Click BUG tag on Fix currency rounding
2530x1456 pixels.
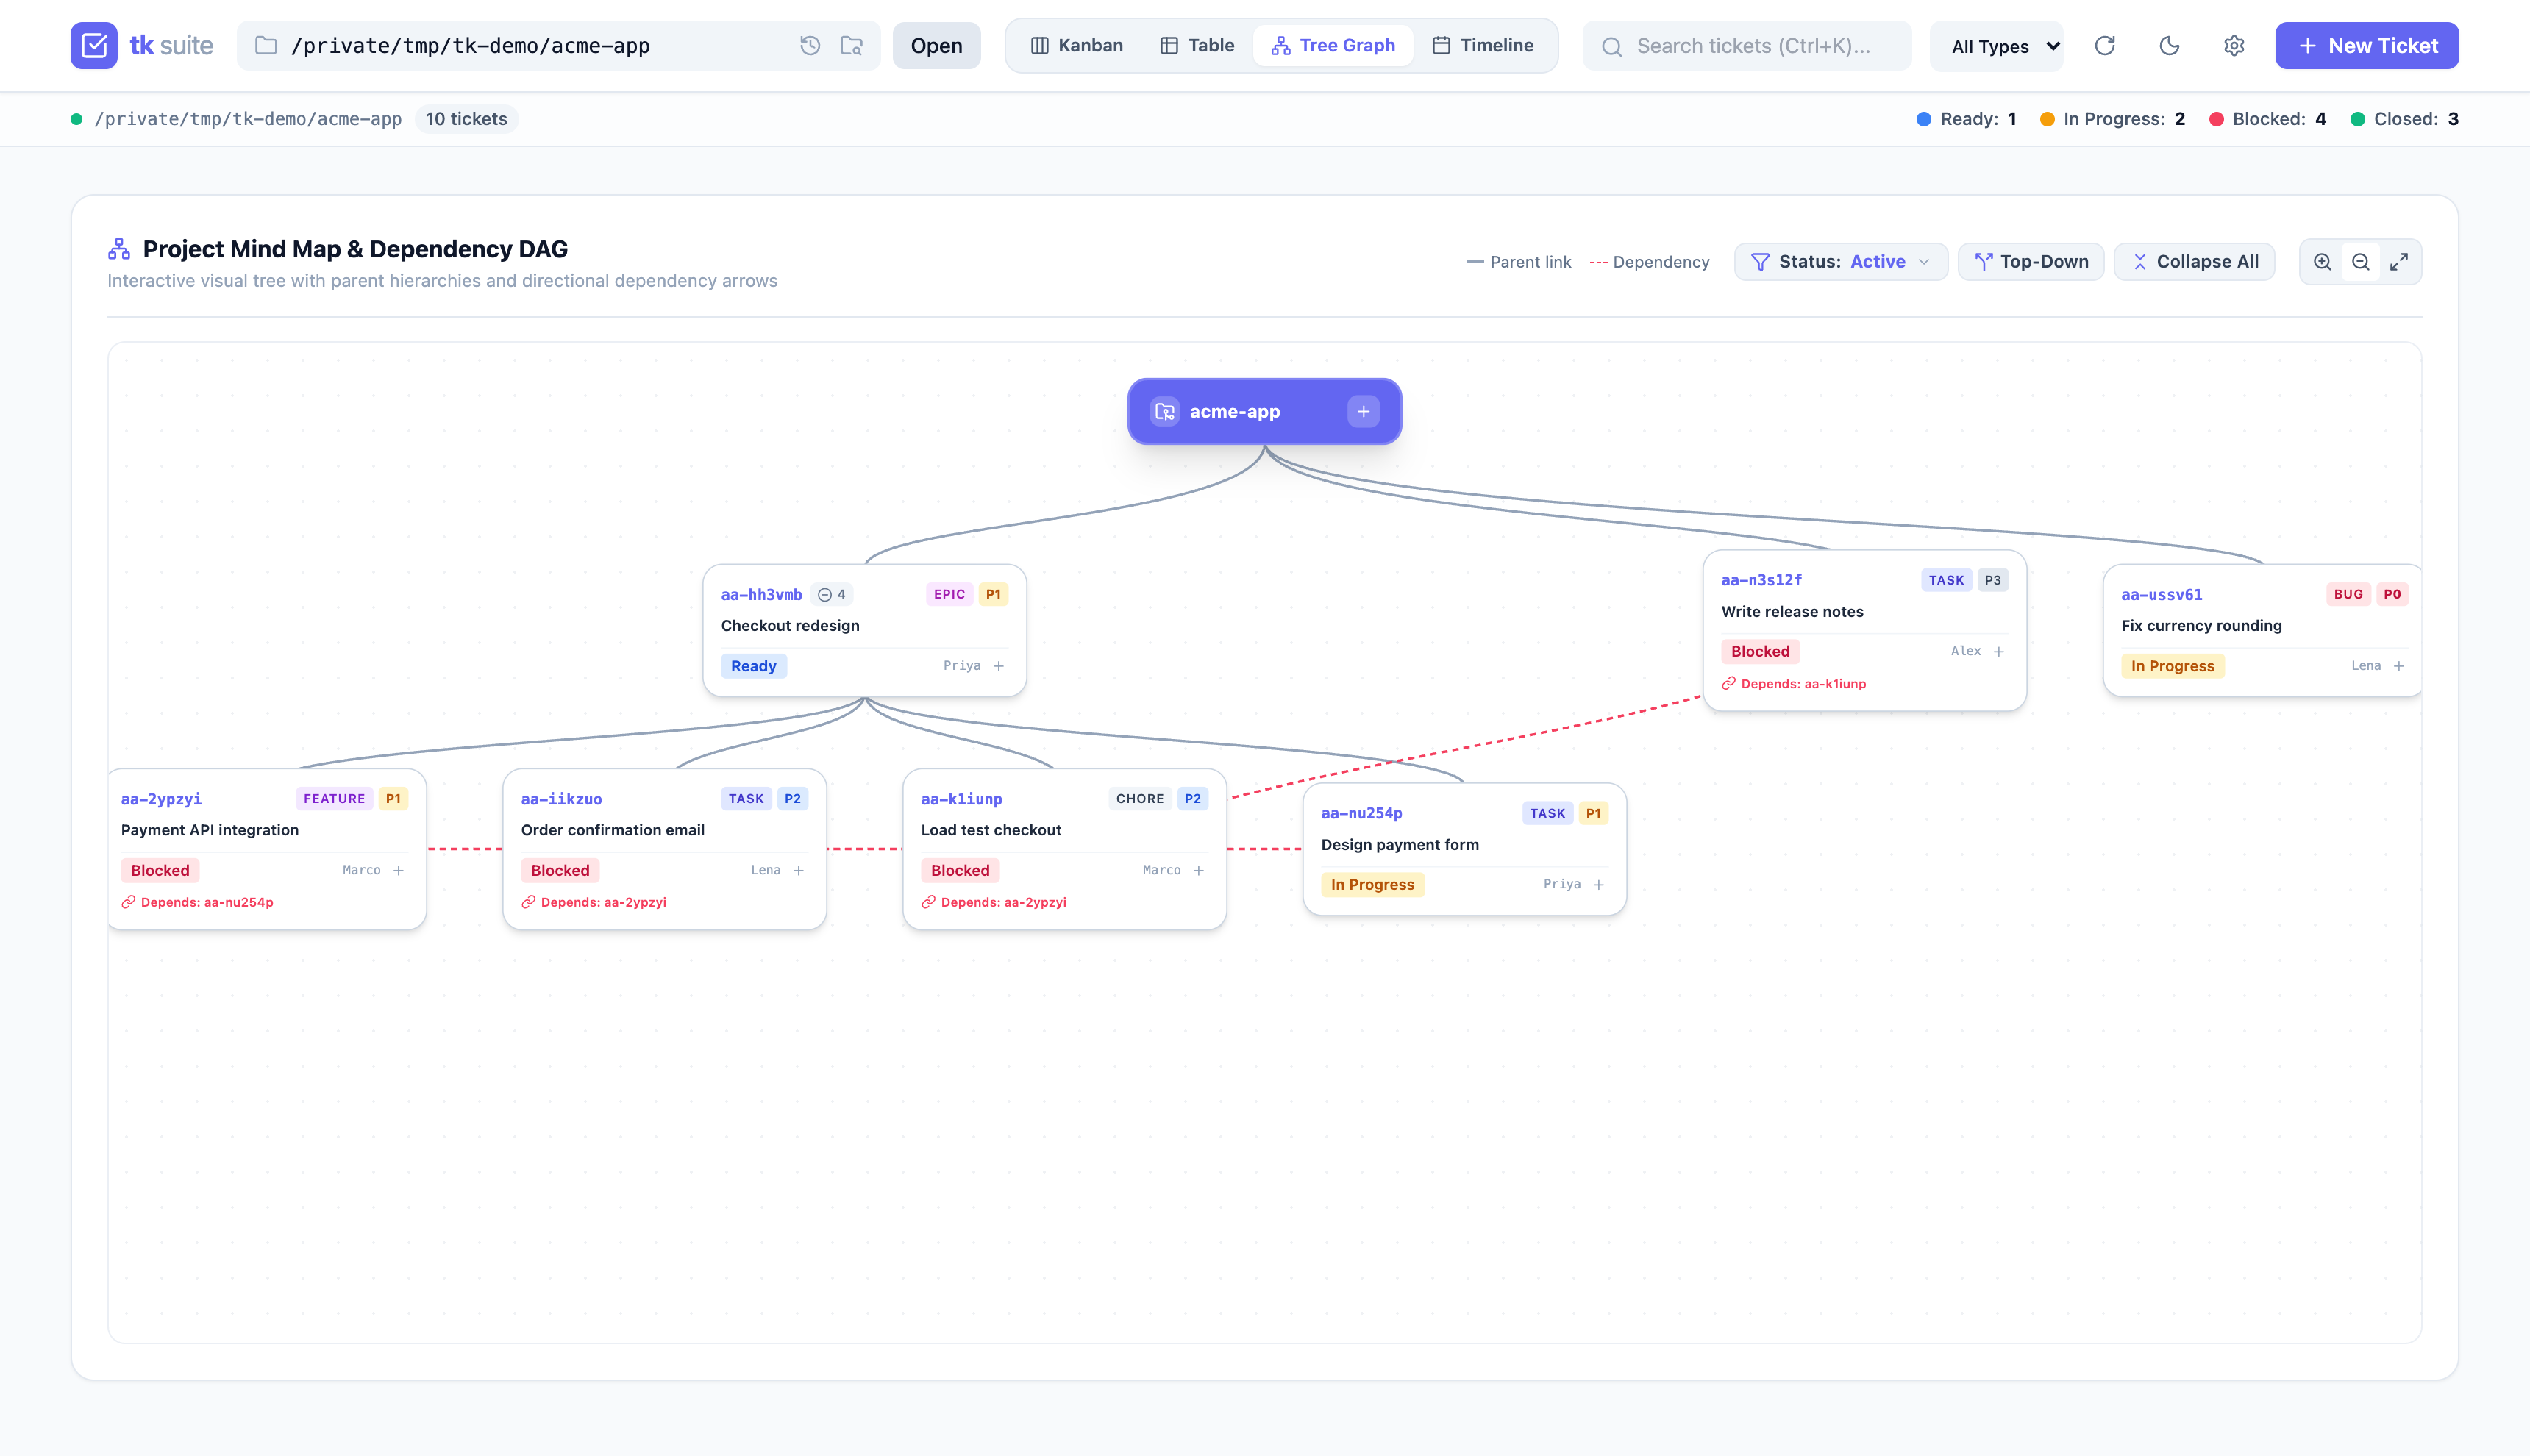(x=2348, y=595)
